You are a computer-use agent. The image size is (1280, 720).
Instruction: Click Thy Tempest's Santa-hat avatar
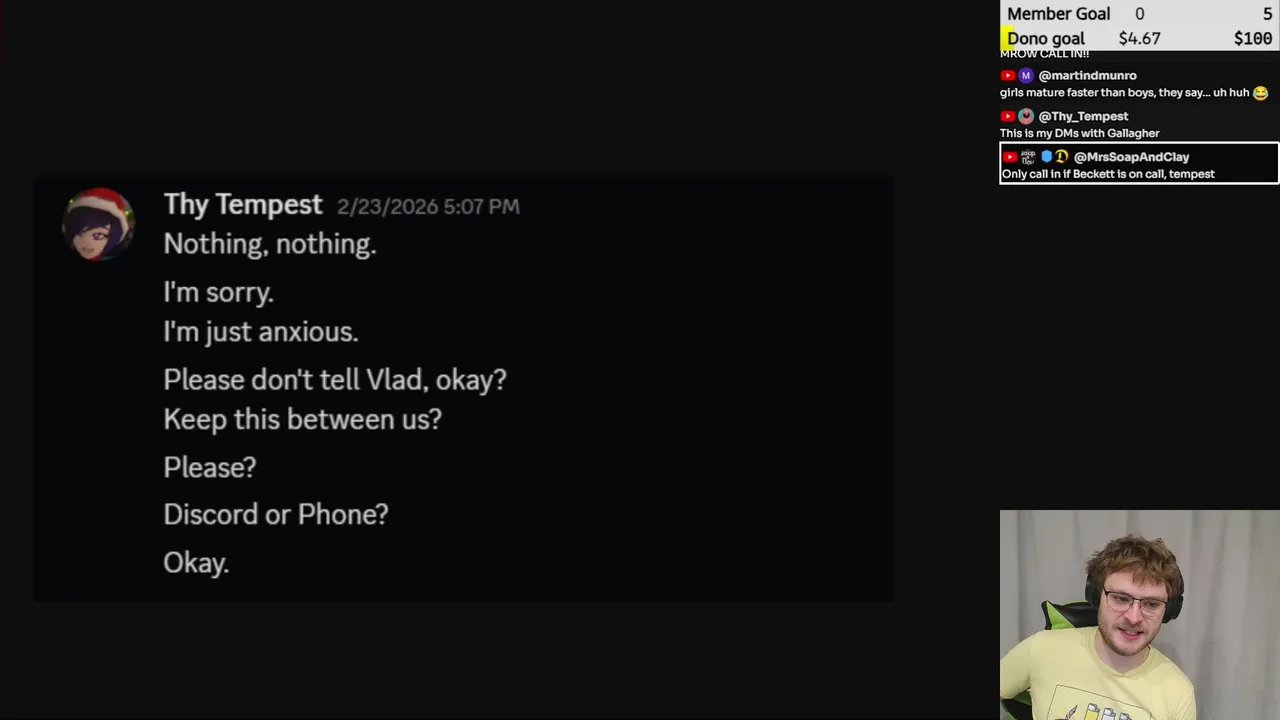[x=98, y=223]
